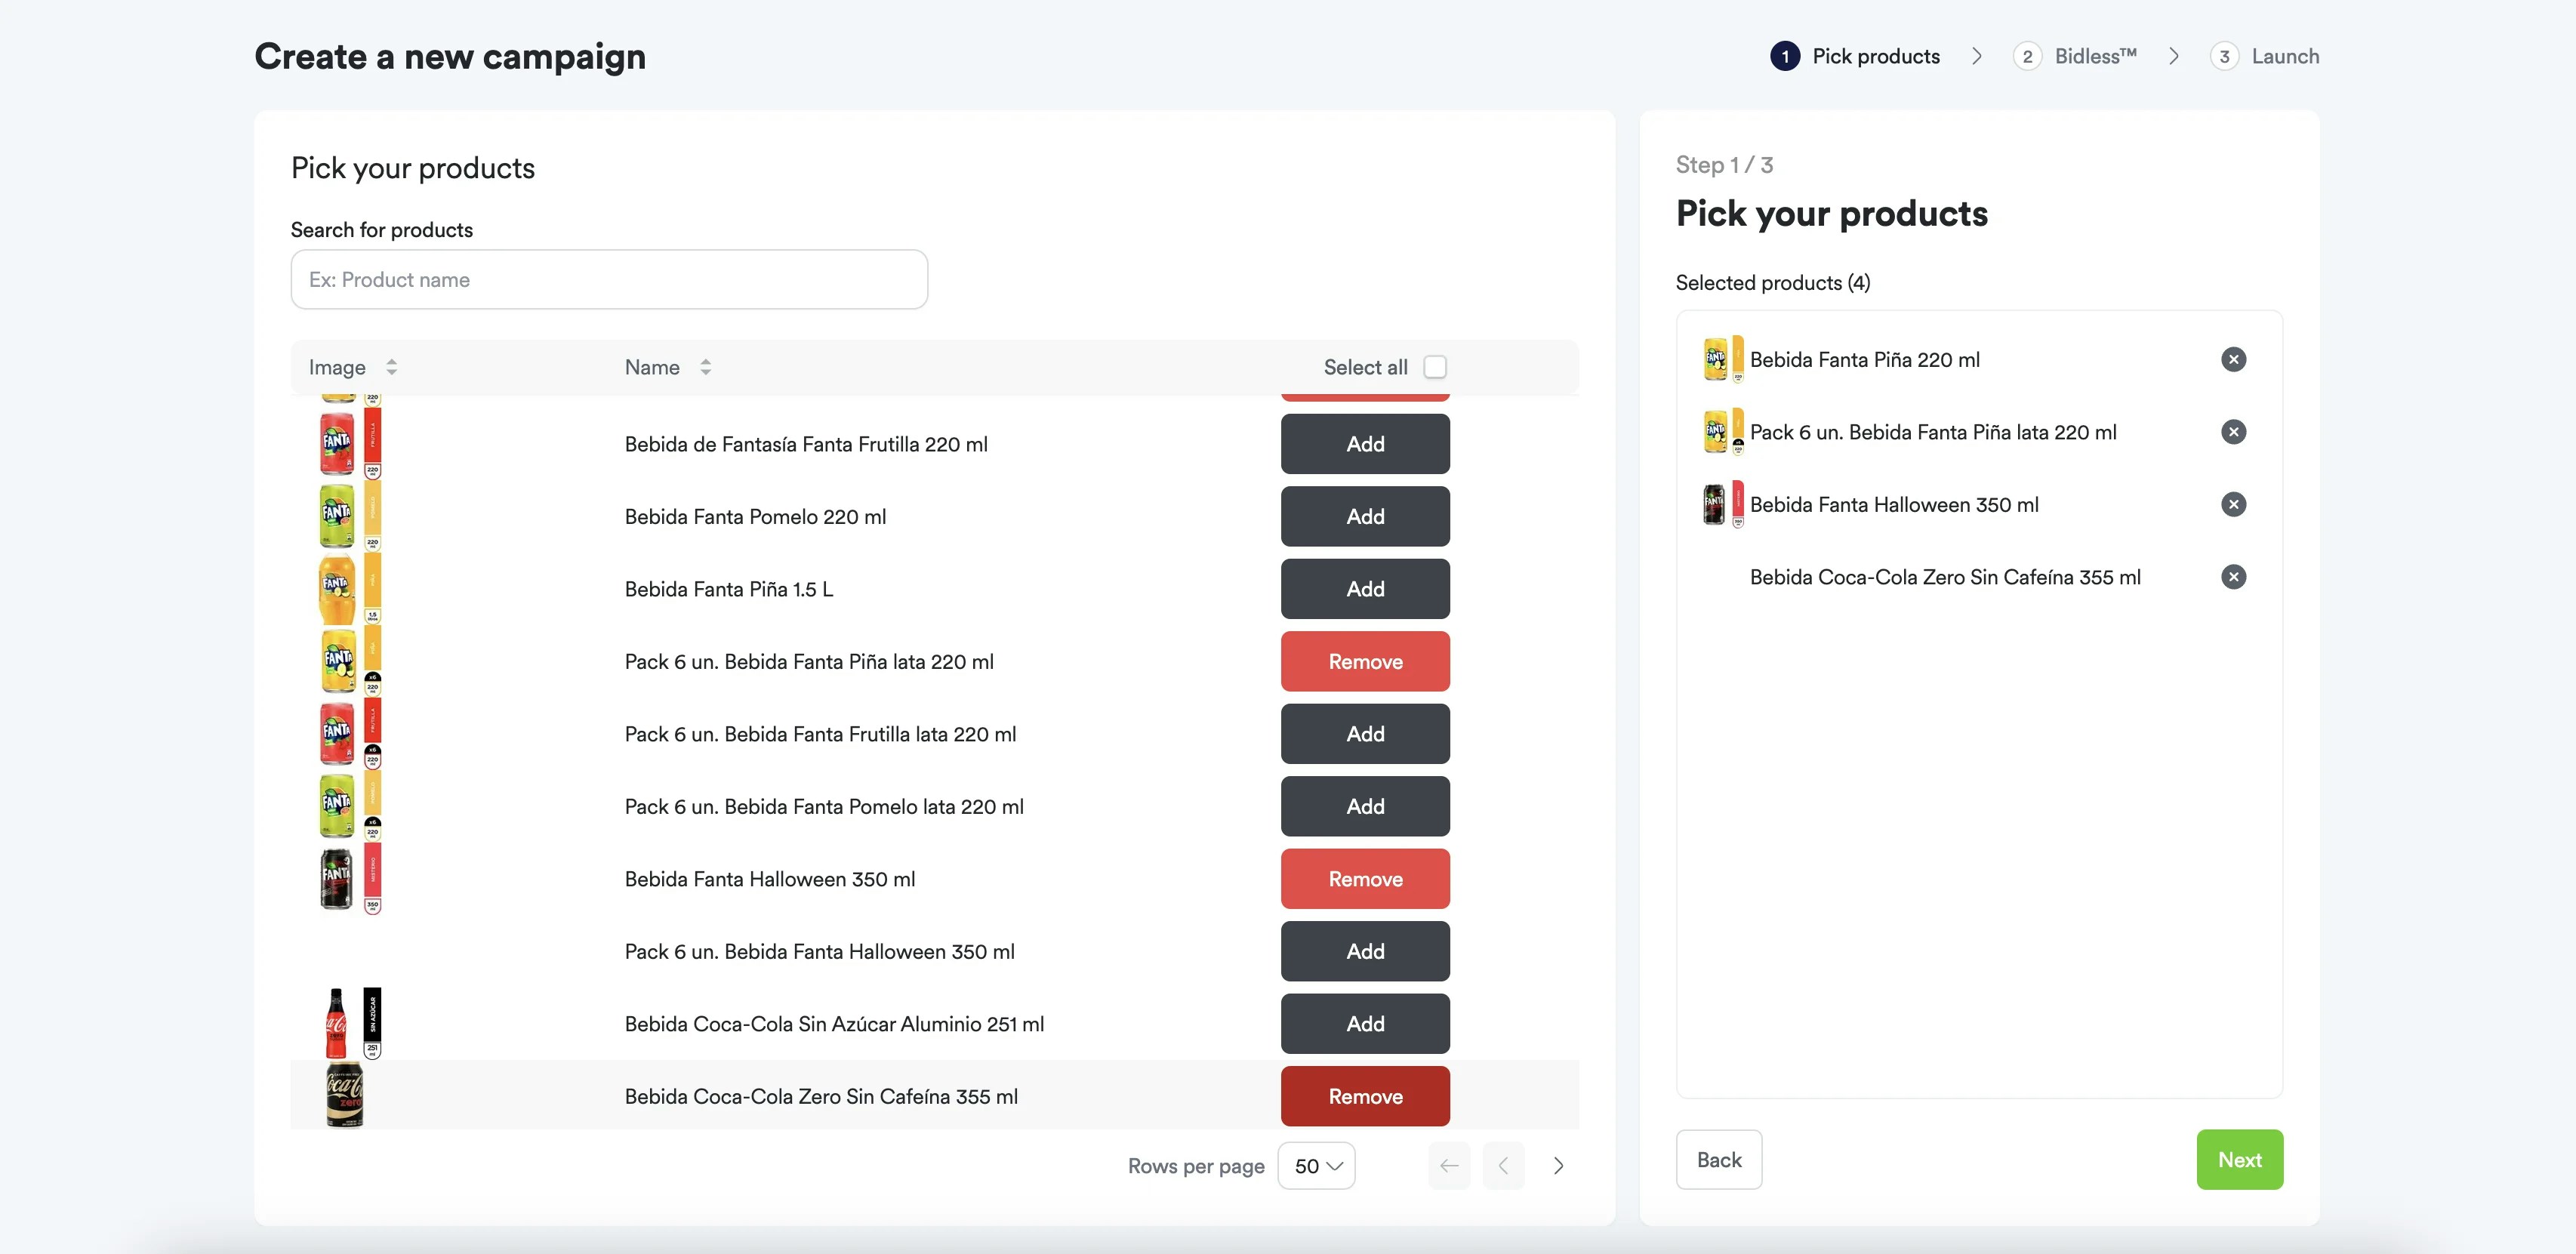
Task: Open step 1 Pick products in the breadcrumb
Action: (1856, 56)
